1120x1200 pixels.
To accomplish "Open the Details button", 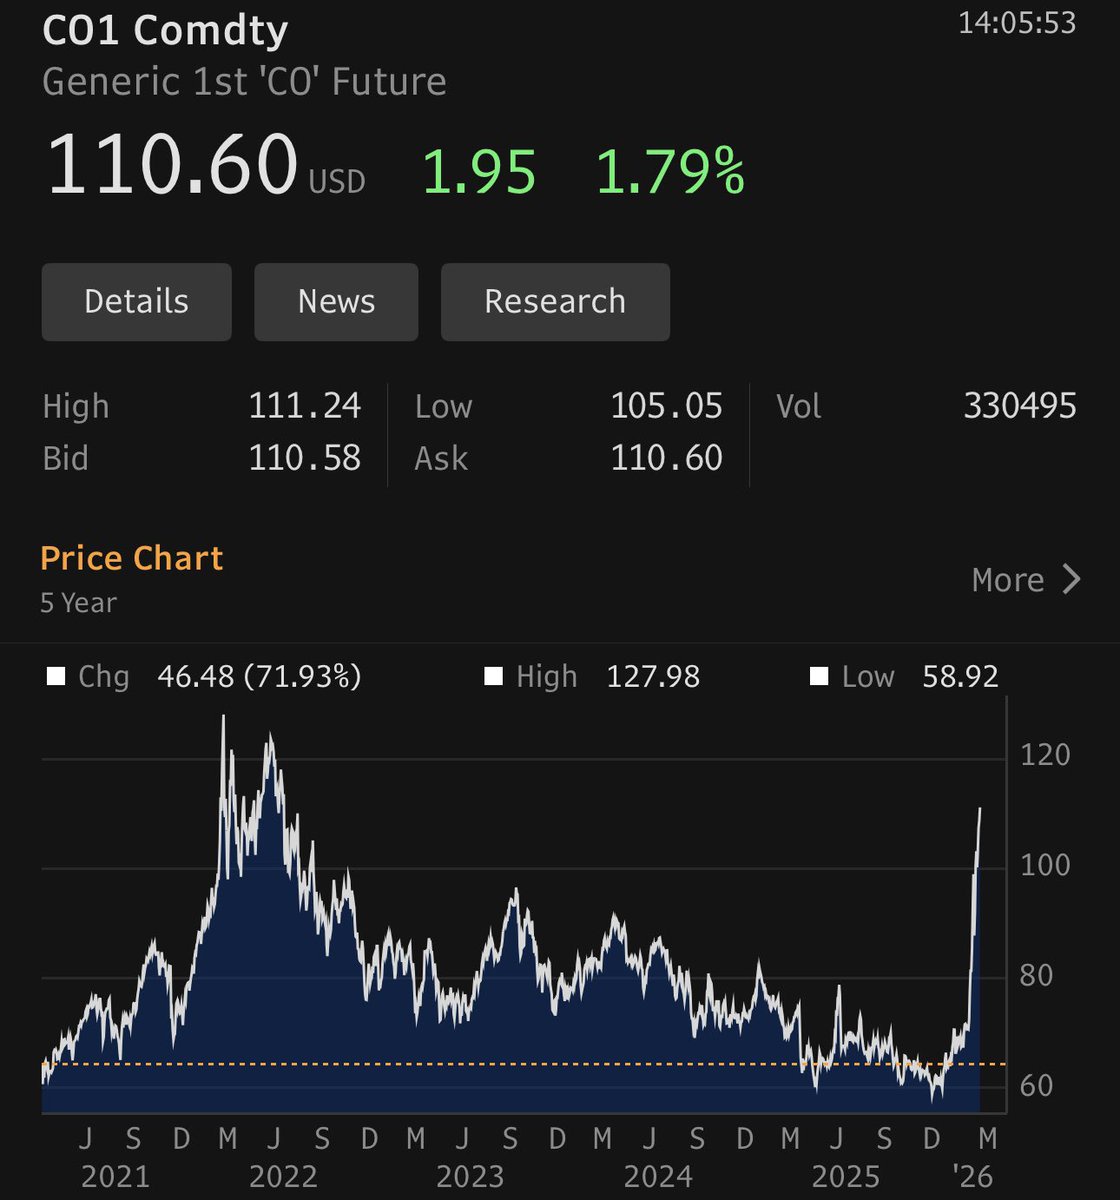I will pos(136,302).
